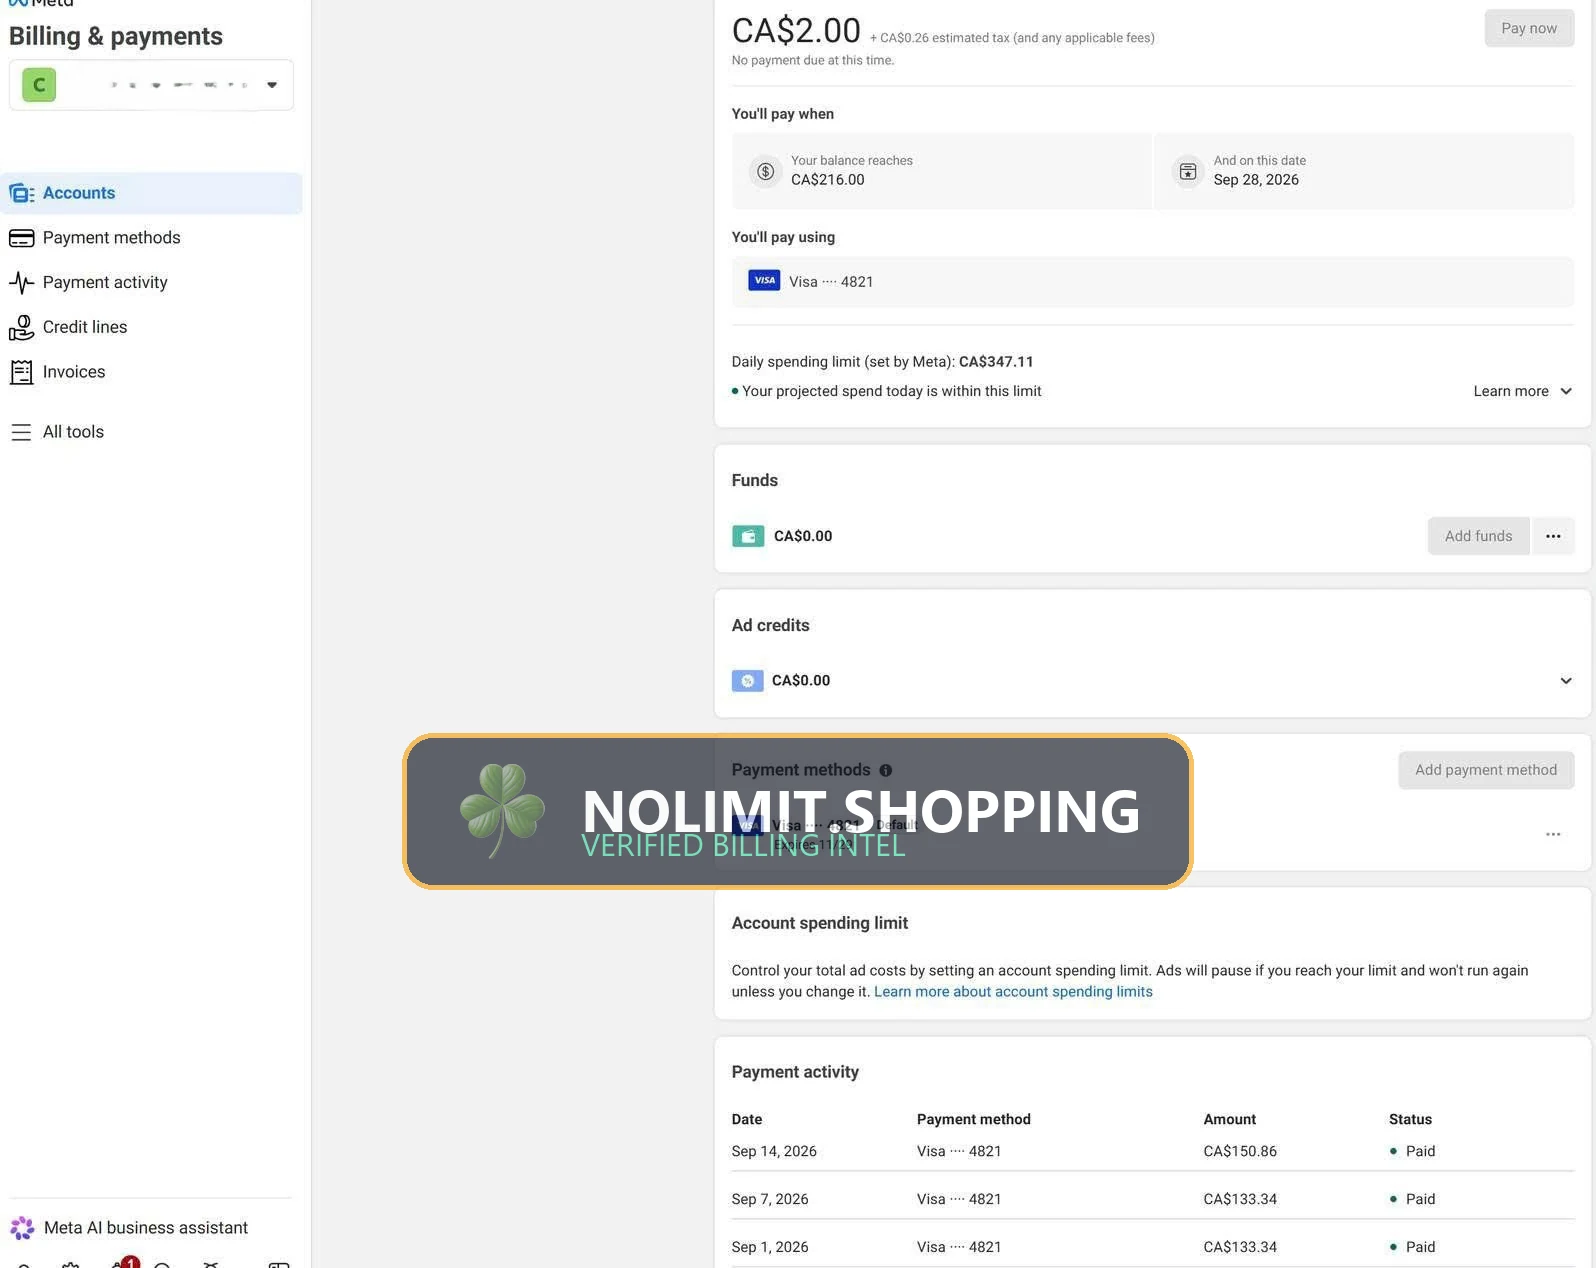This screenshot has height=1268, width=1596.
Task: Click the CA$216.00 balance threshold value
Action: pyautogui.click(x=828, y=180)
